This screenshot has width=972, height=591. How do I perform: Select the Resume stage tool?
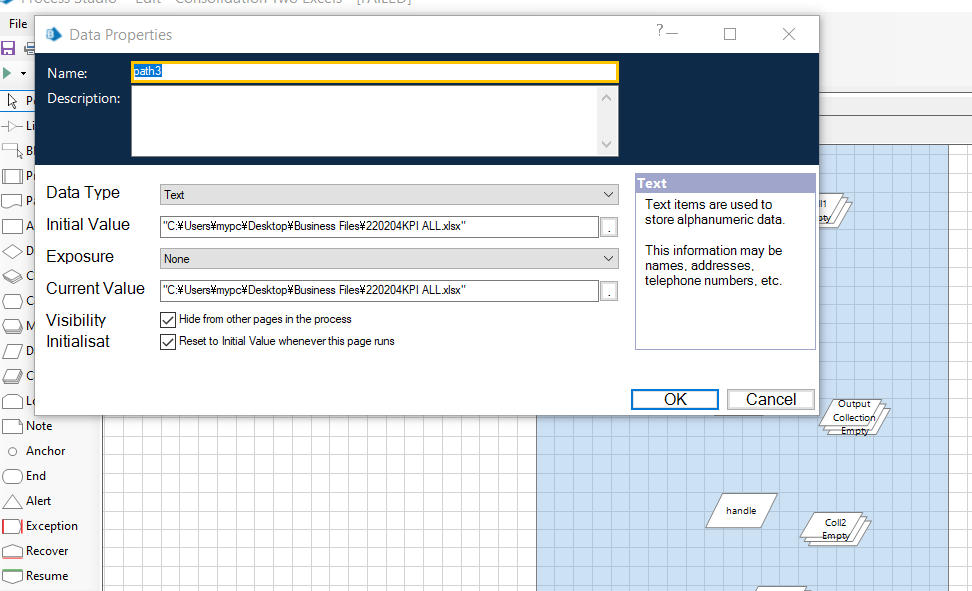(x=46, y=576)
